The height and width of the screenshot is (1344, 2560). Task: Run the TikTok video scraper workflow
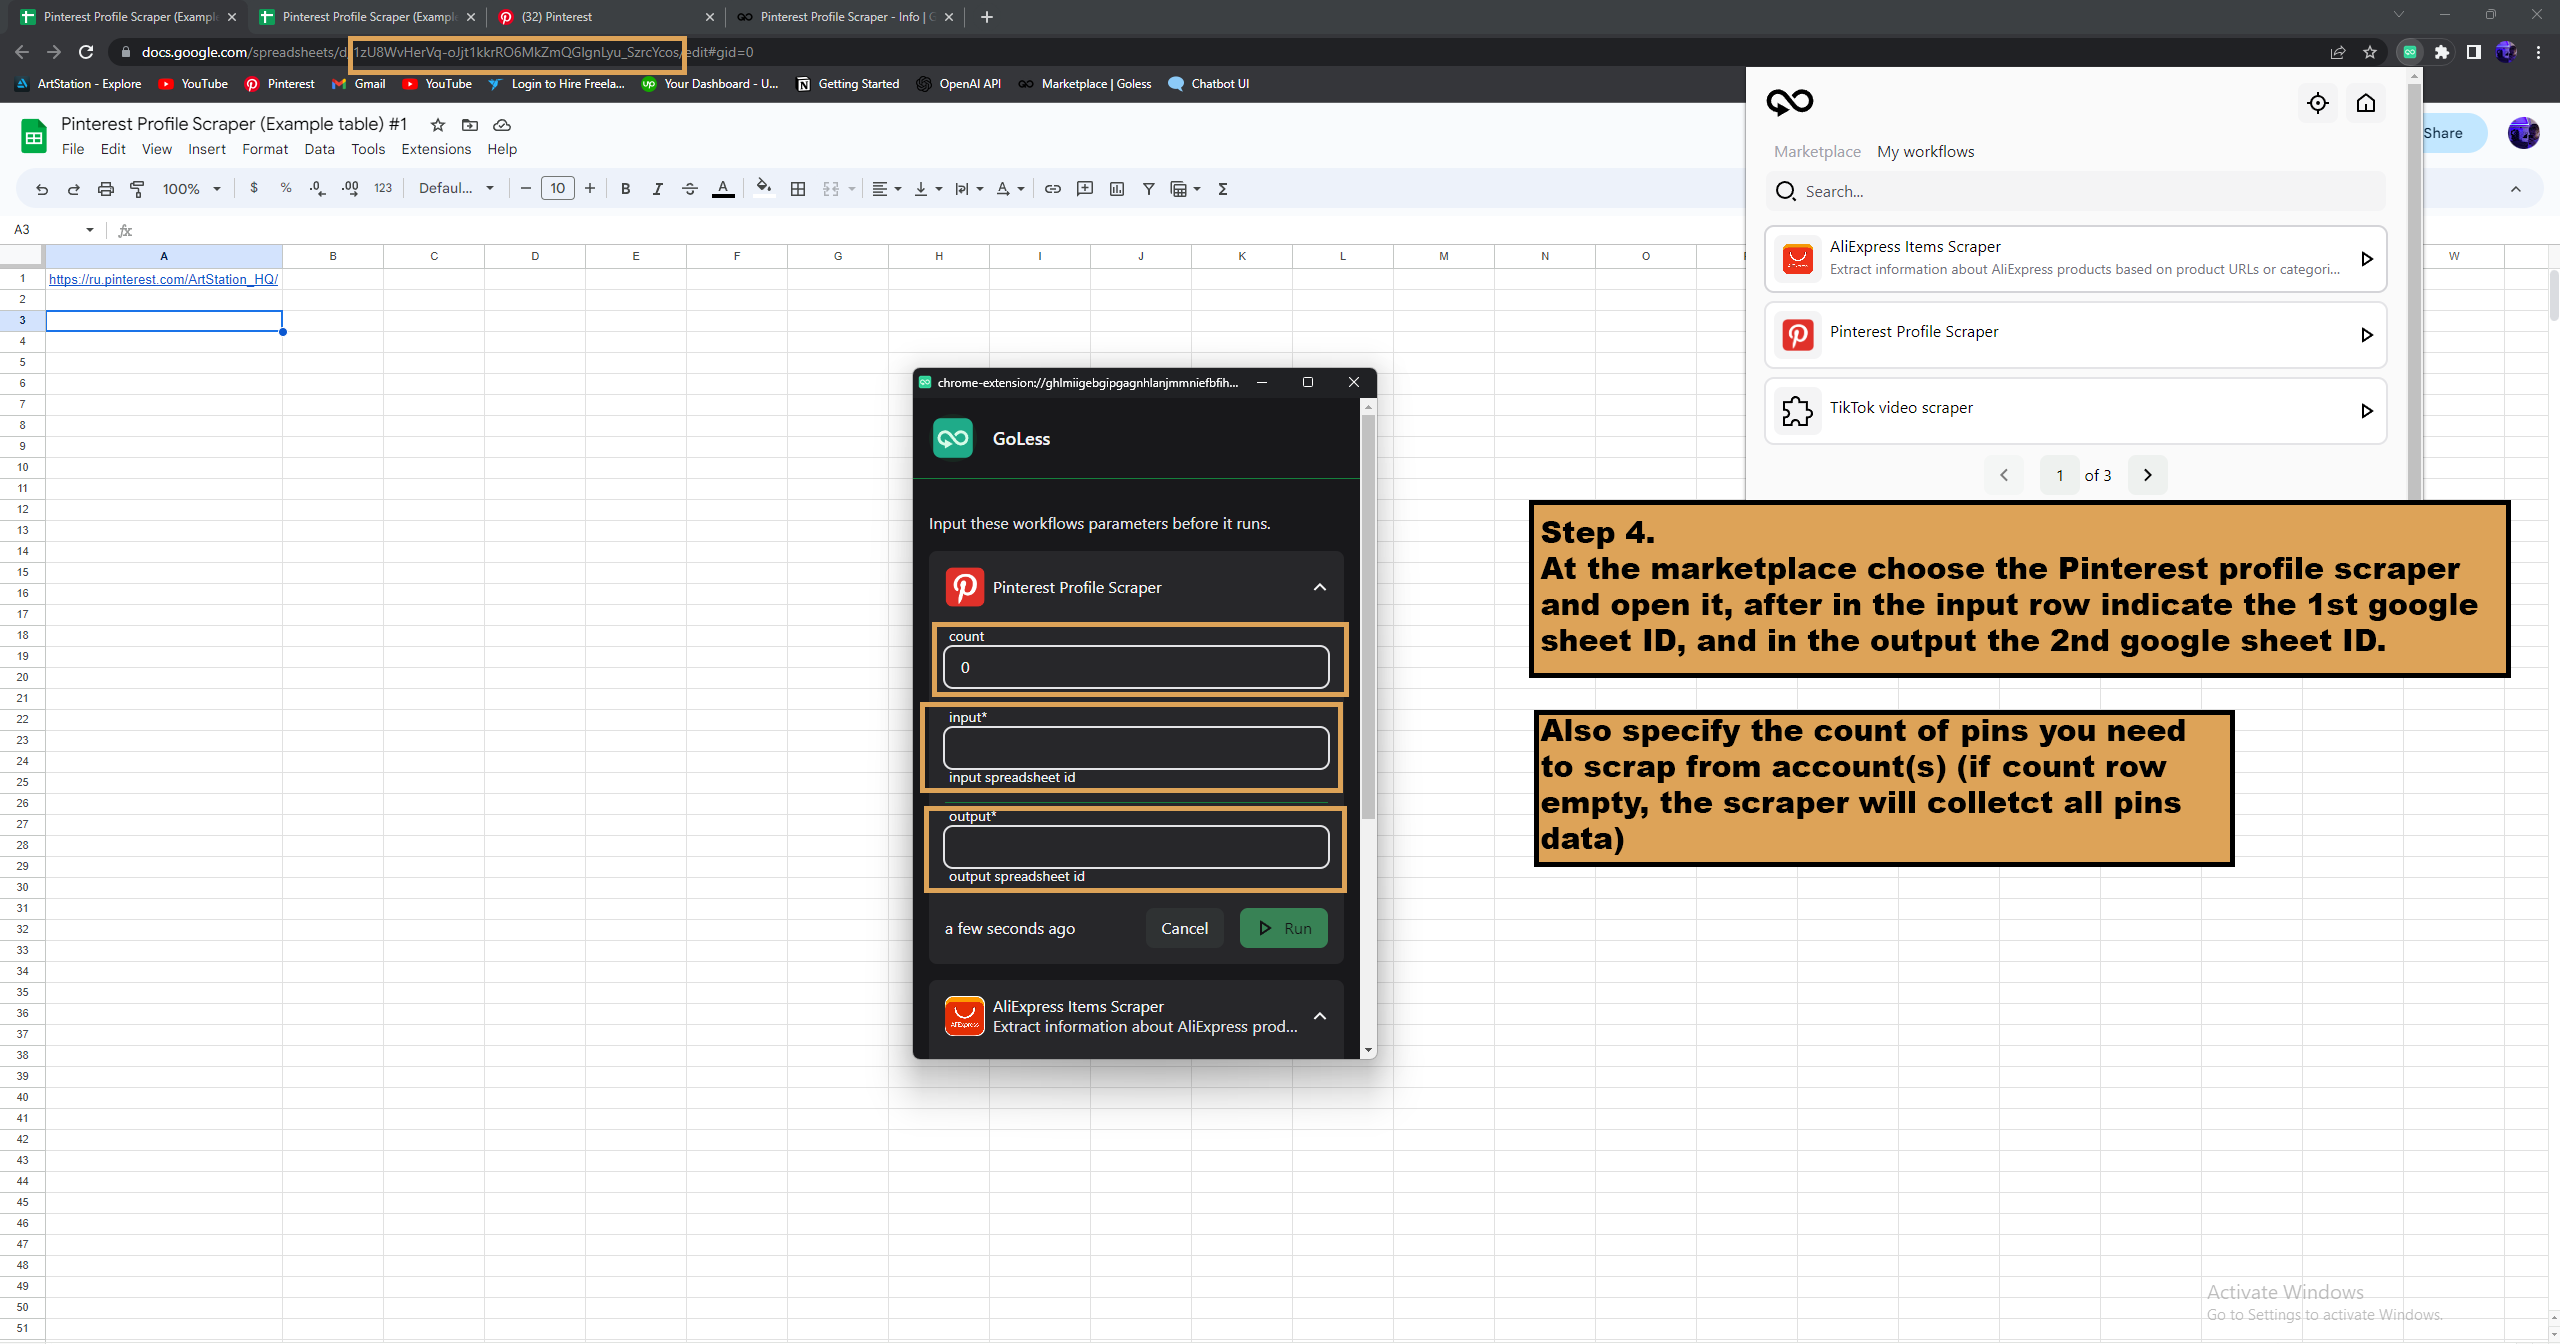(2366, 411)
